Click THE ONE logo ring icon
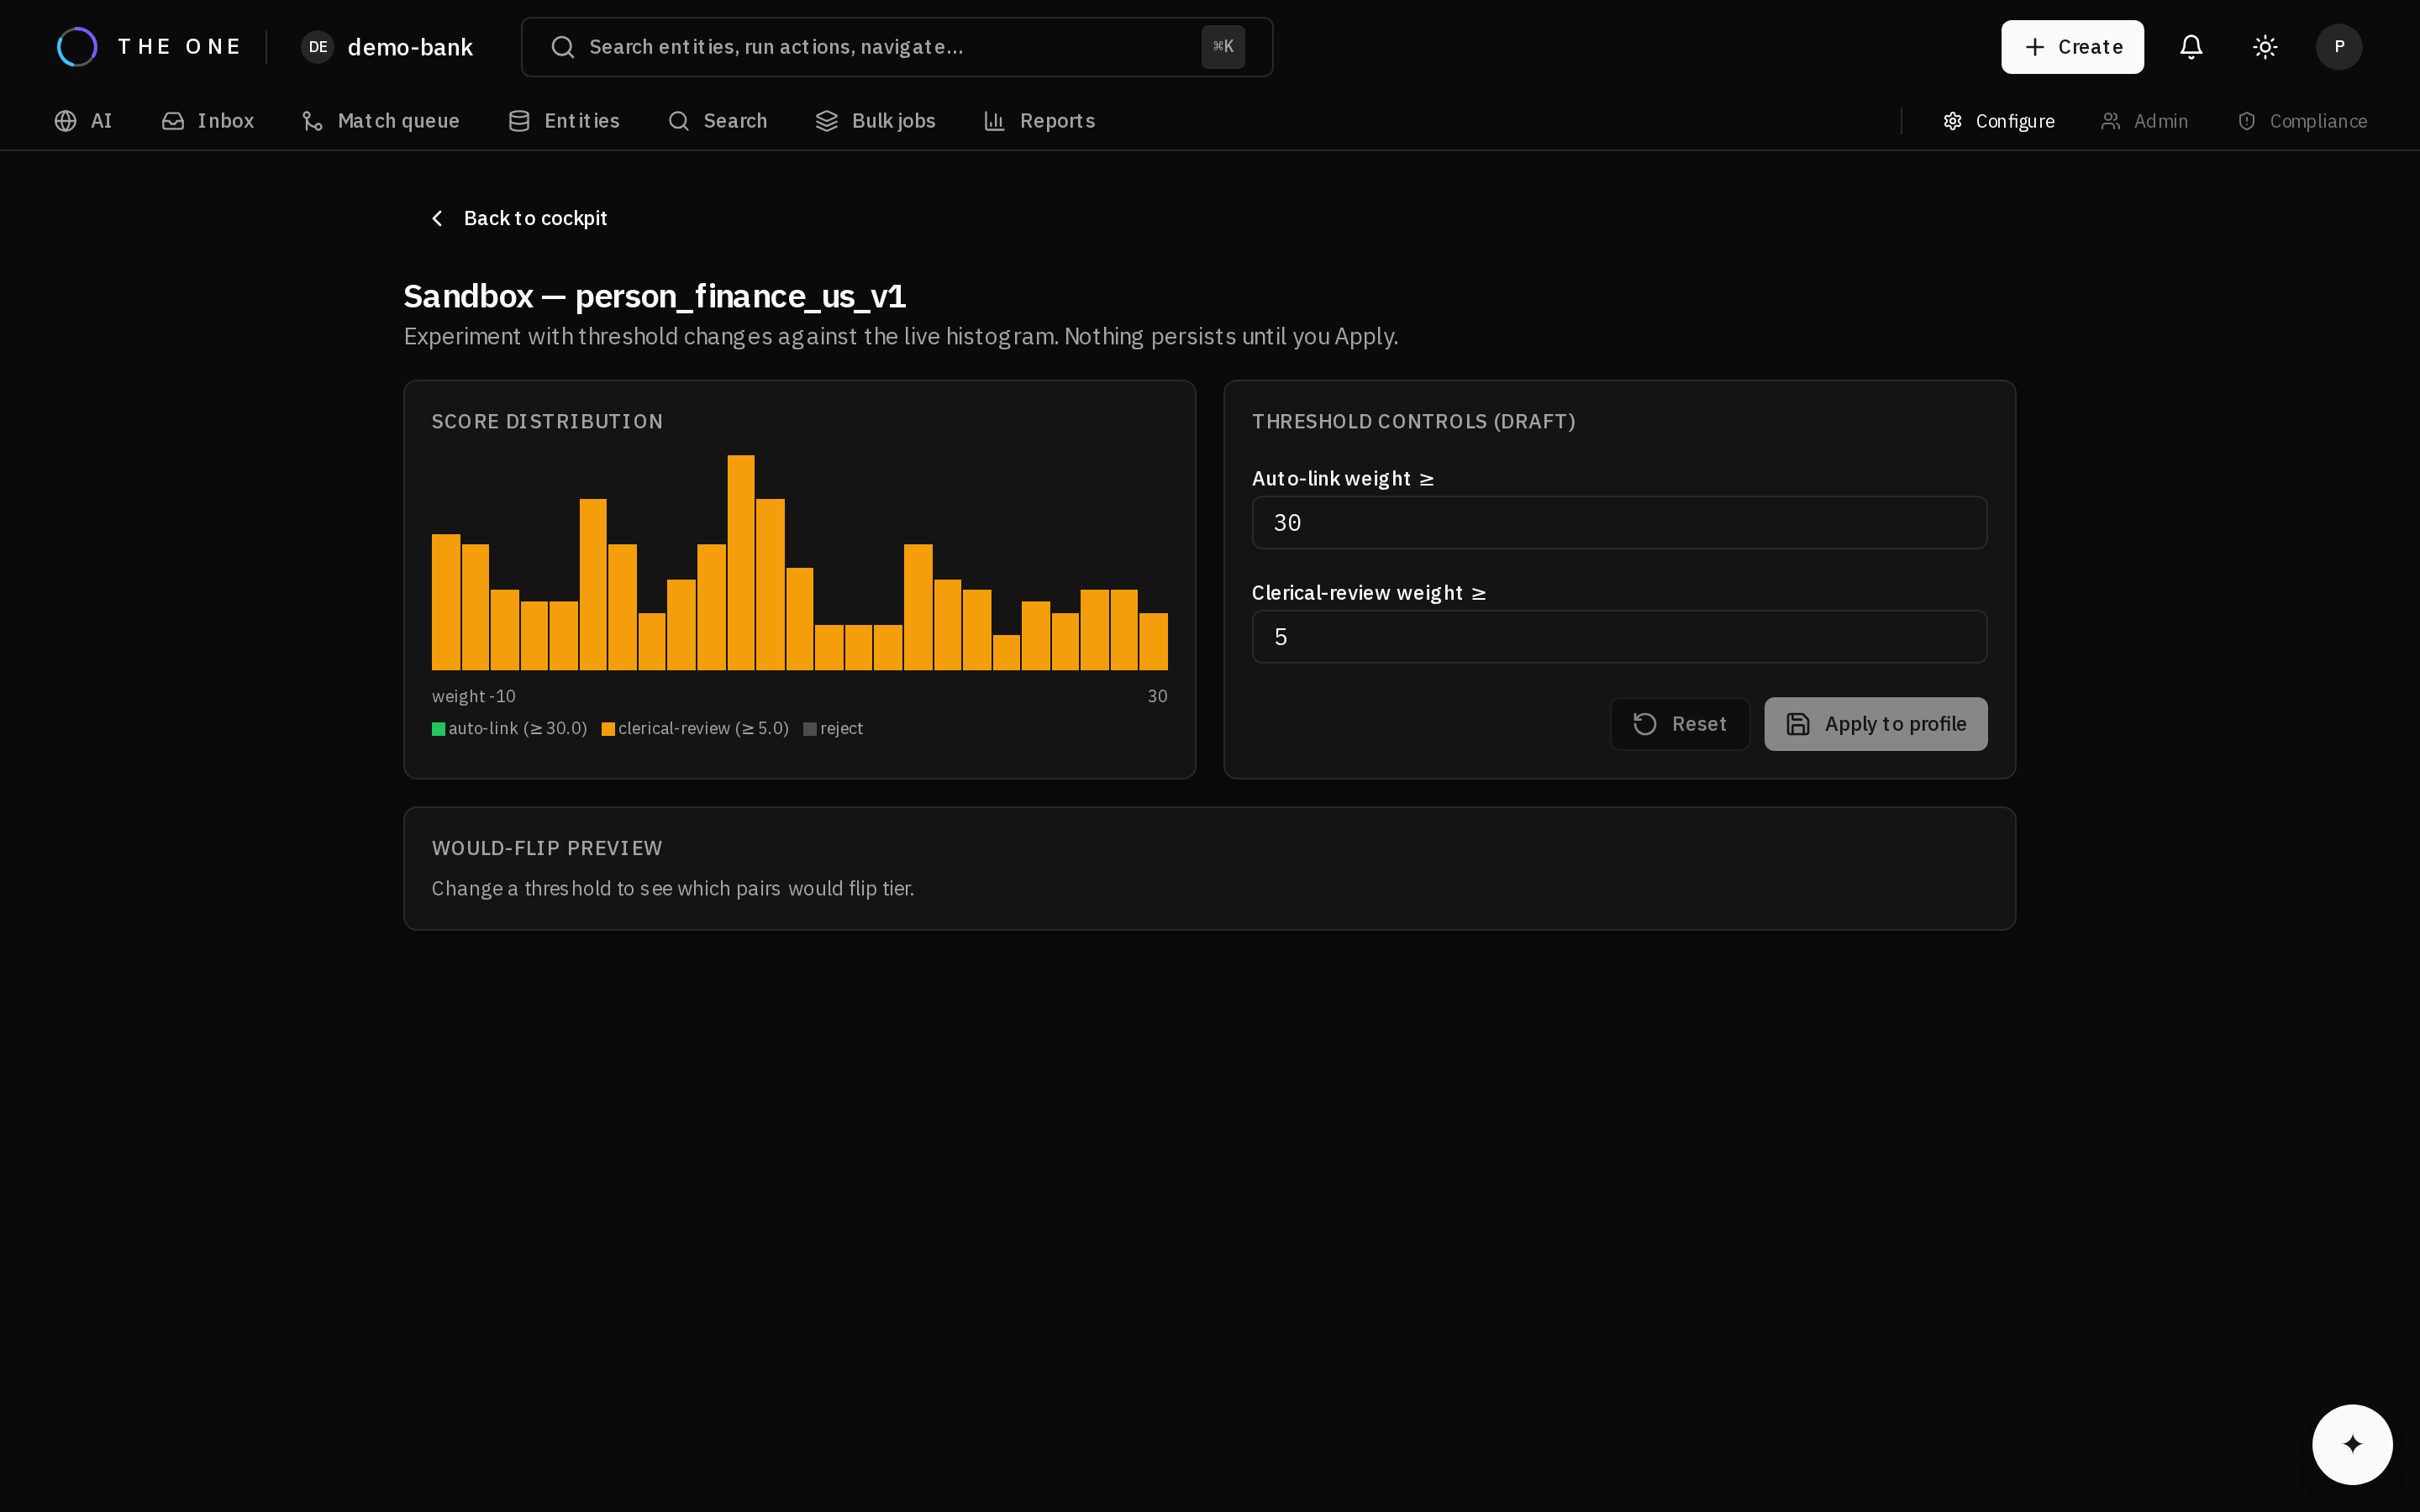This screenshot has height=1512, width=2420. (77, 47)
